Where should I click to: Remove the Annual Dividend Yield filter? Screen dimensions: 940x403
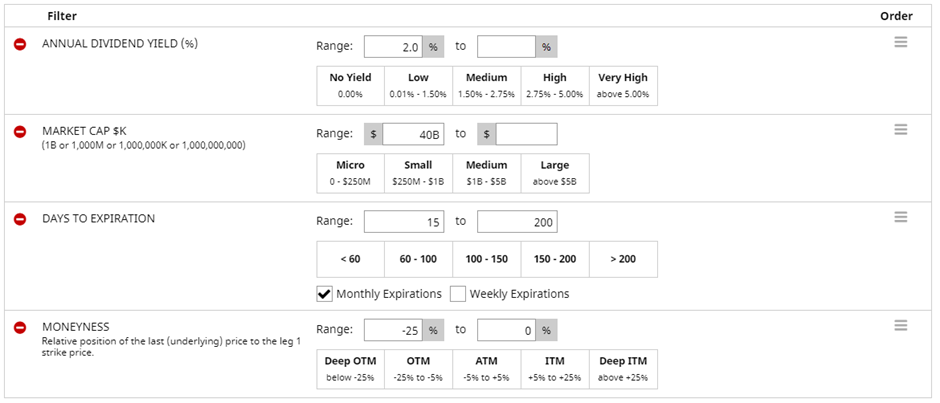tap(20, 45)
